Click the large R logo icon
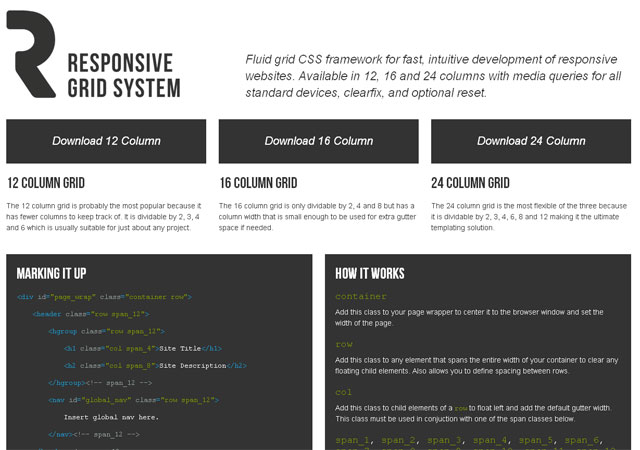640x450 pixels. pos(31,54)
